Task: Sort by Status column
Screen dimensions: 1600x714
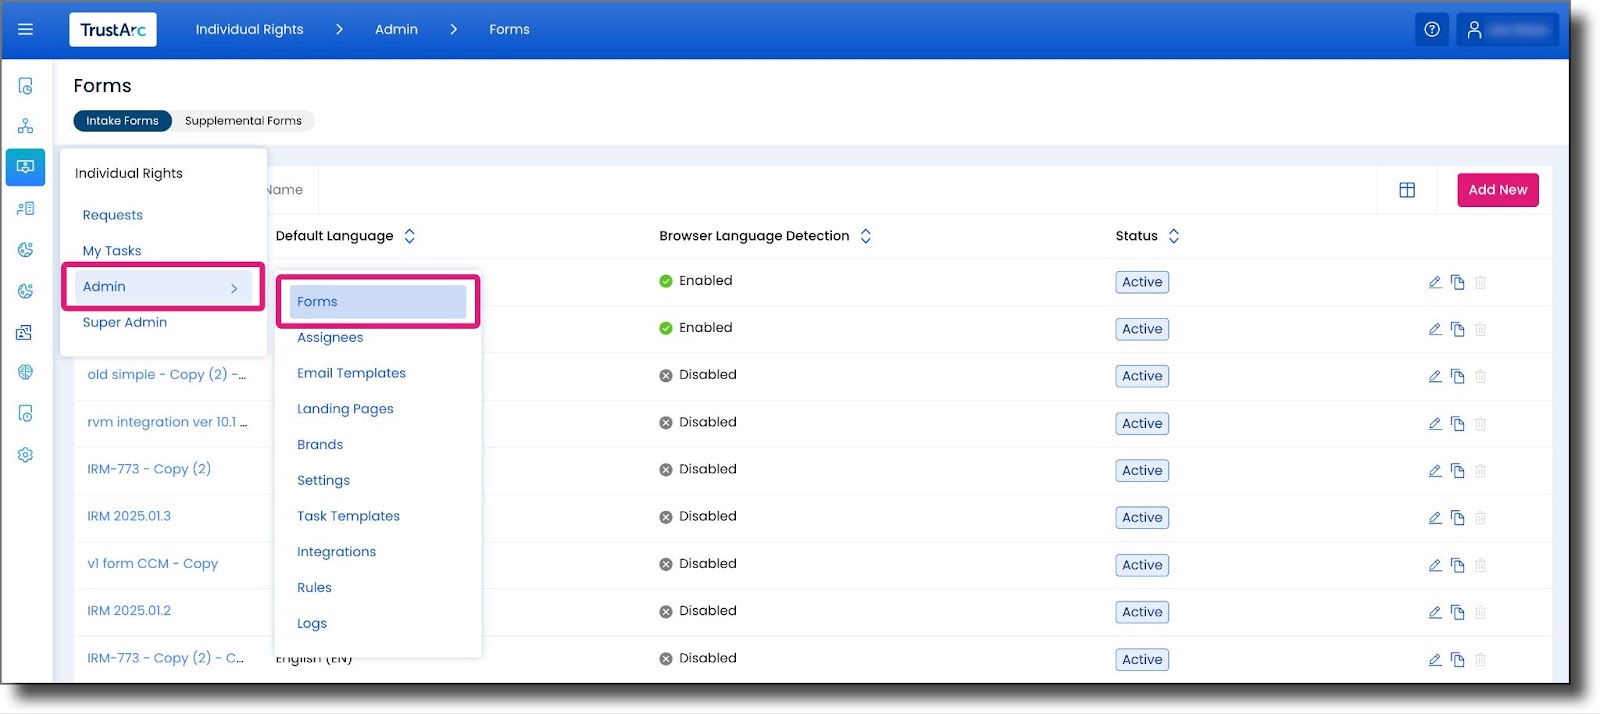Action: click(1174, 236)
